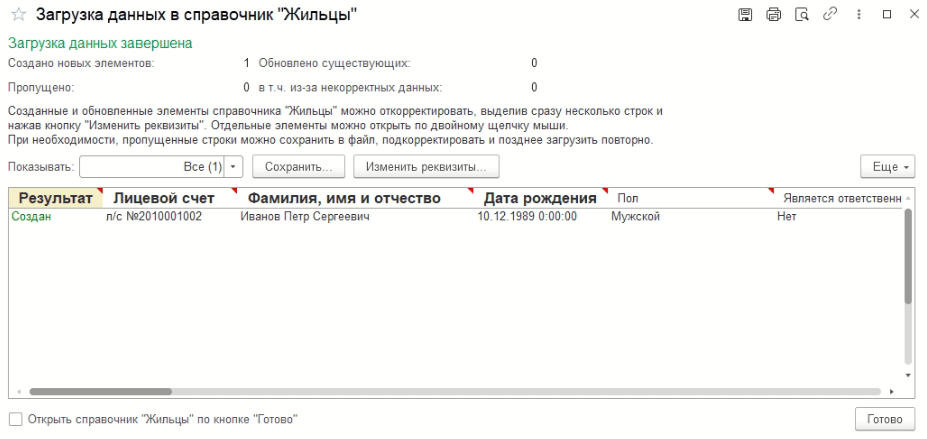Expand the "Еще" menu button
The width and height of the screenshot is (927, 439).
887,167
